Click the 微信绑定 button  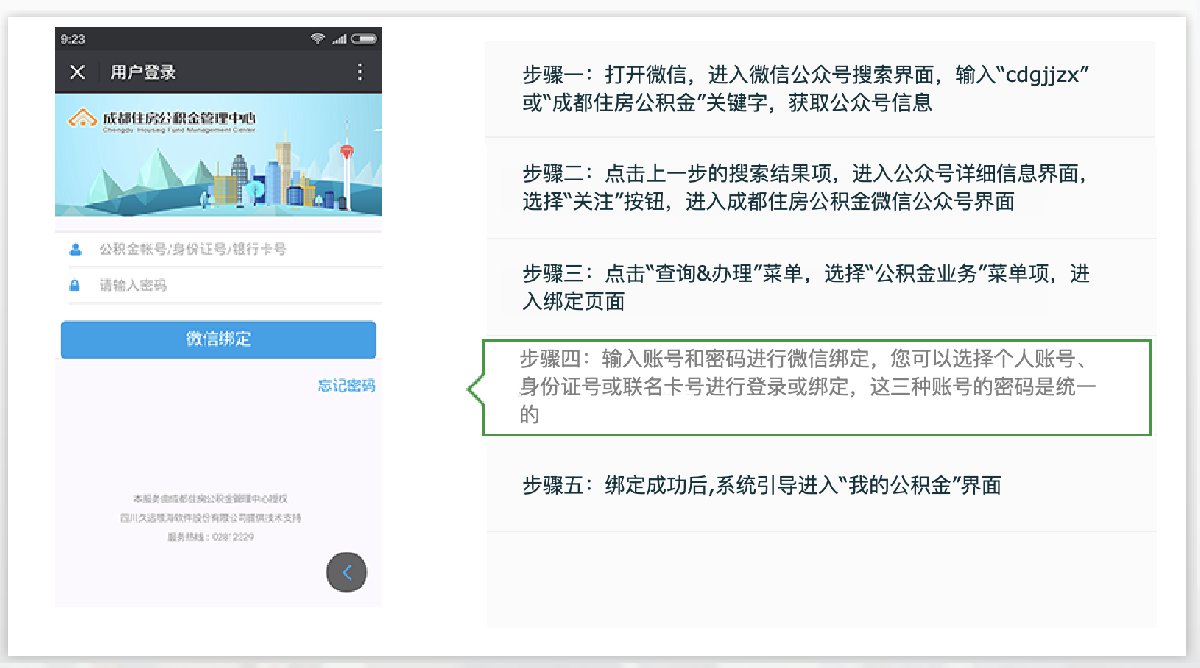click(218, 339)
